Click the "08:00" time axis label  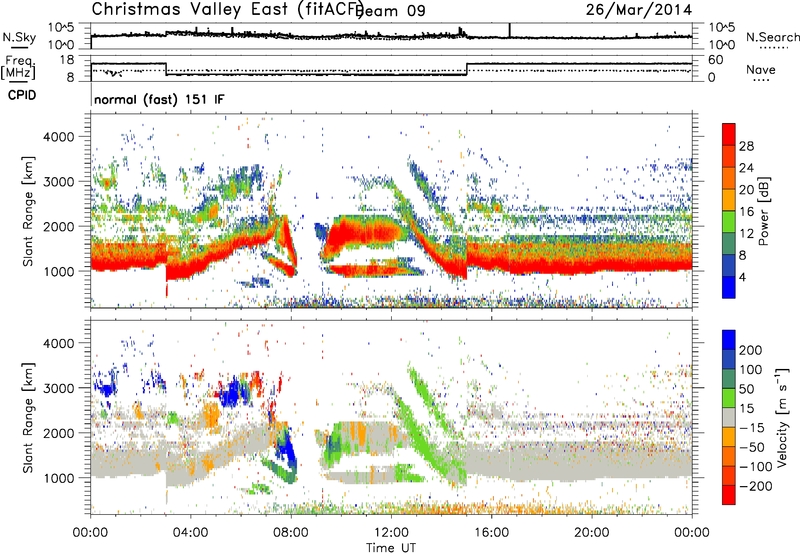[291, 533]
